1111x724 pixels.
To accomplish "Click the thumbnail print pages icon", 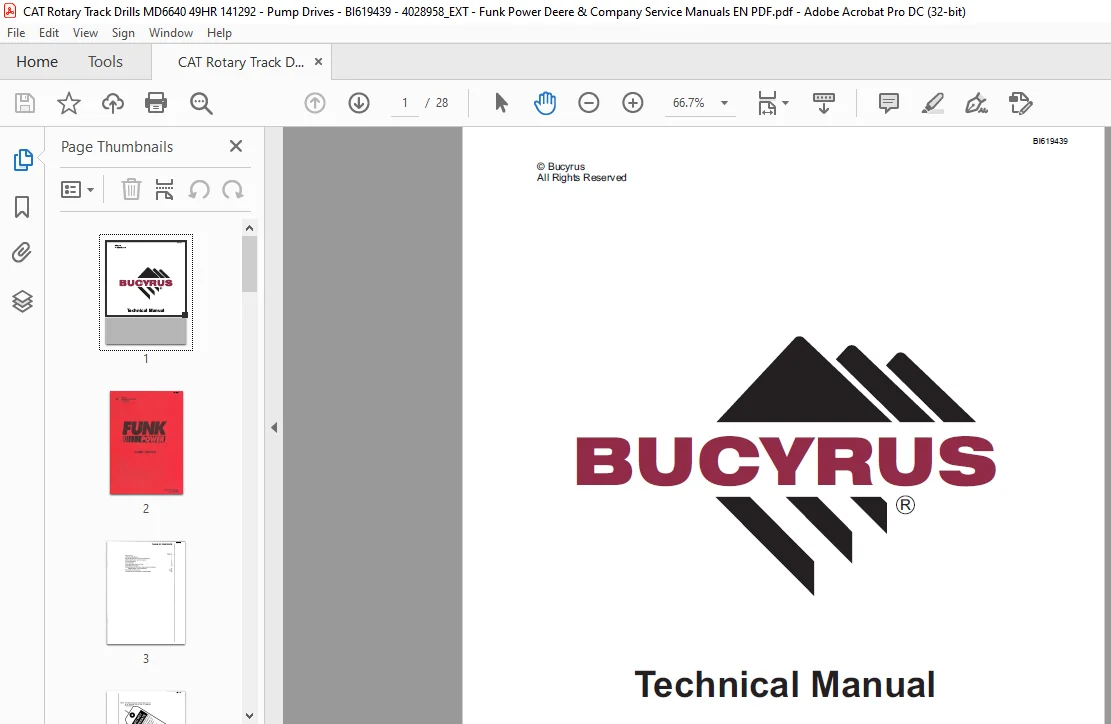I will (164, 190).
